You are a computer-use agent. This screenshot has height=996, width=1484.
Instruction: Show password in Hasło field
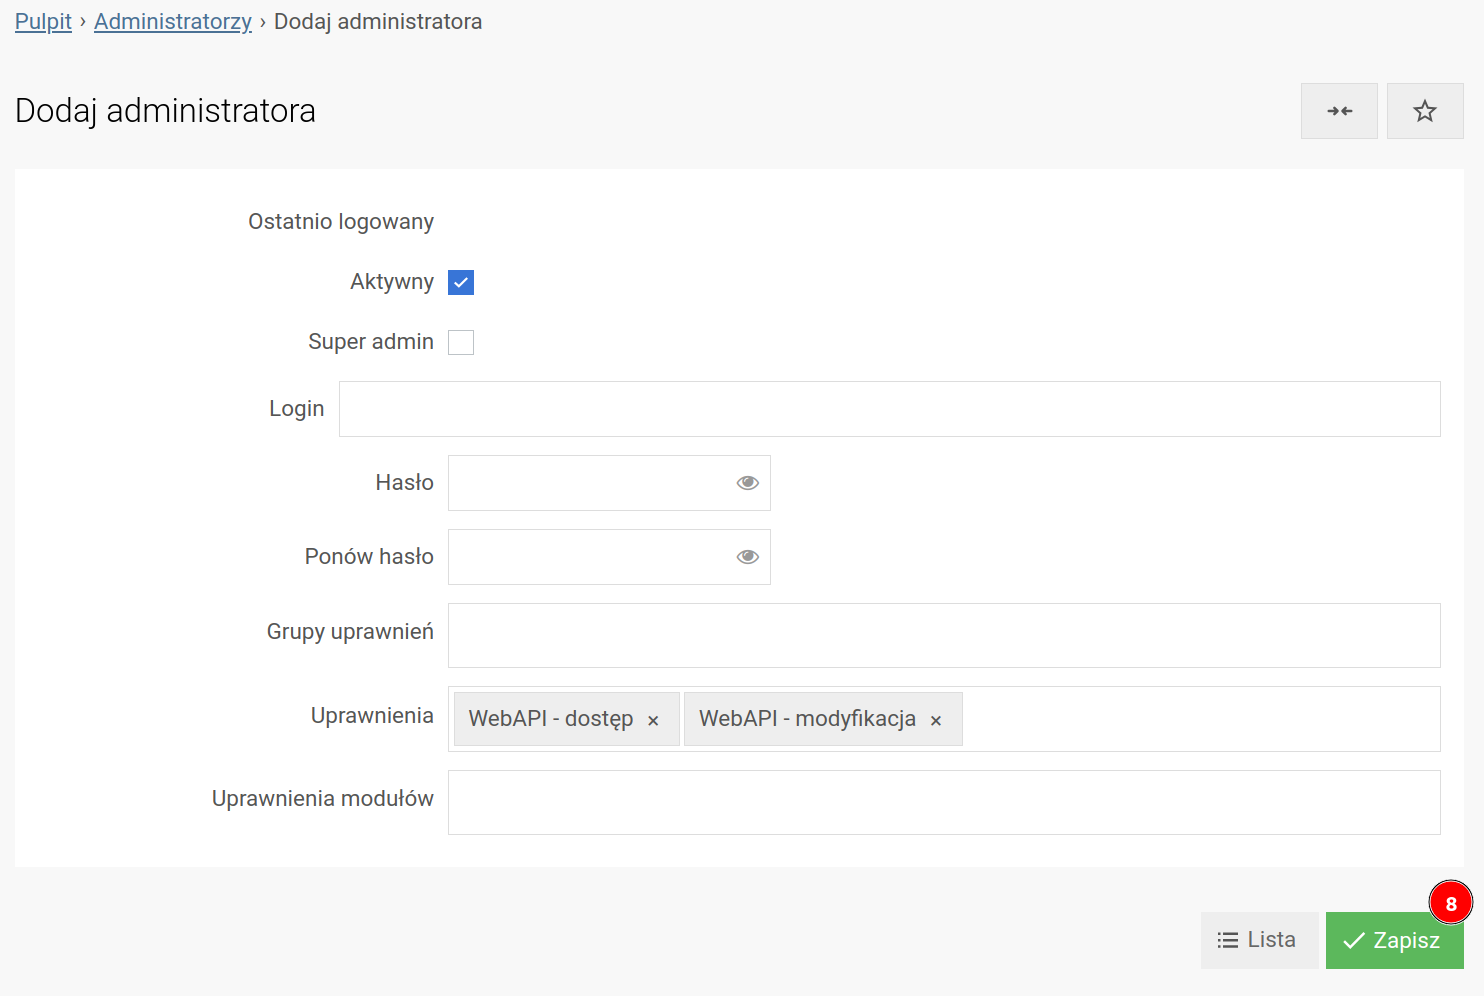(x=747, y=483)
